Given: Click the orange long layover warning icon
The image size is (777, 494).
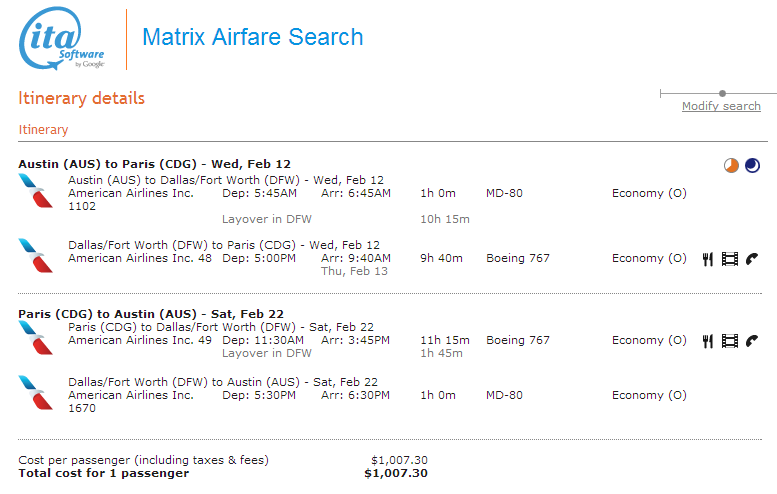Looking at the screenshot, I should [731, 165].
